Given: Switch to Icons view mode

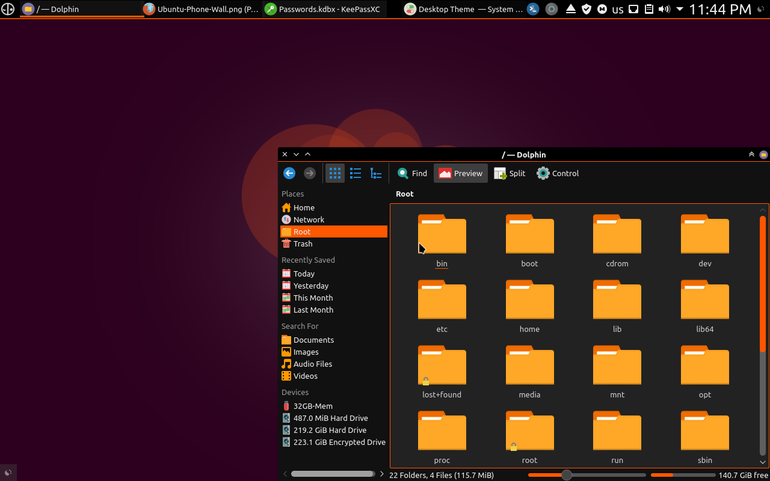Looking at the screenshot, I should [335, 173].
